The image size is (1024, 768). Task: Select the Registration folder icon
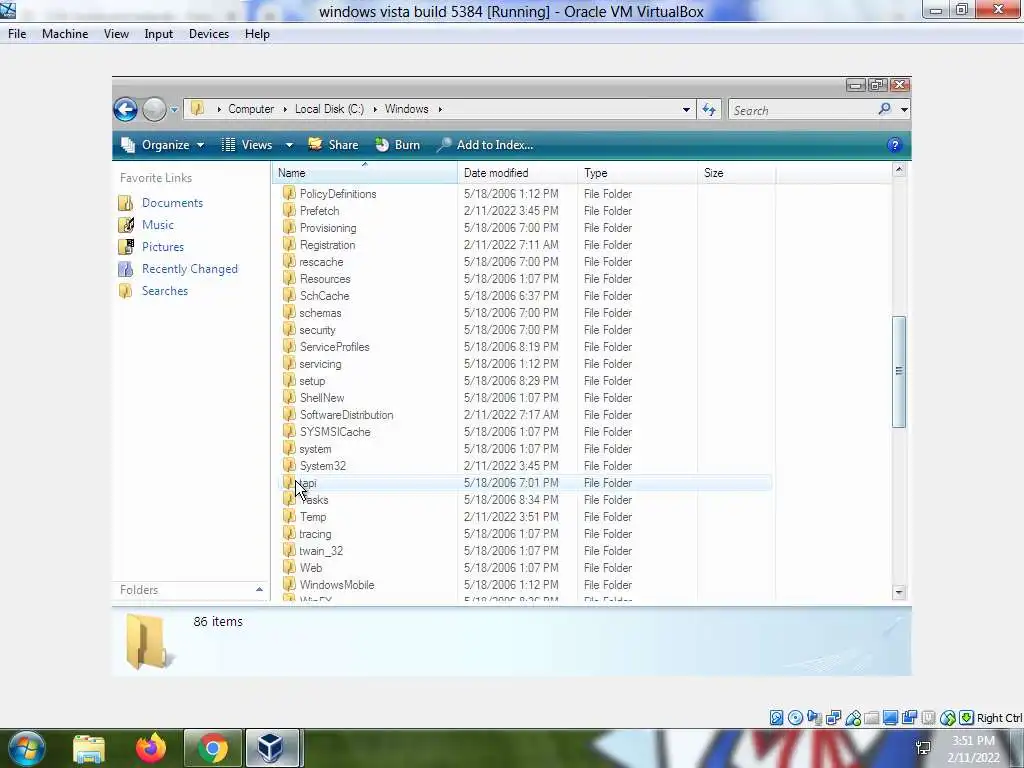tap(289, 244)
